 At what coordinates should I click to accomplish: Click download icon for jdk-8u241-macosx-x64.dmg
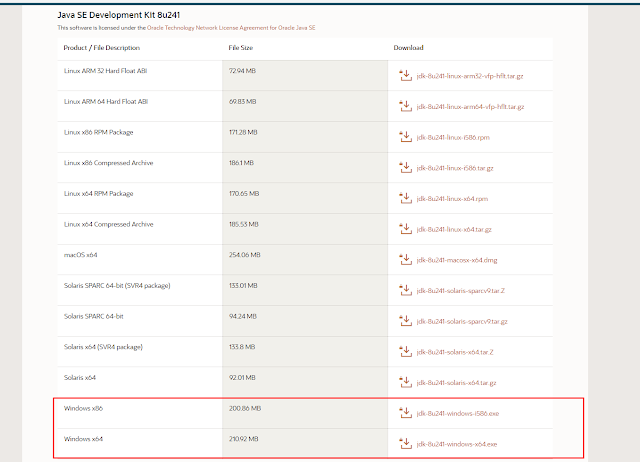coord(405,260)
